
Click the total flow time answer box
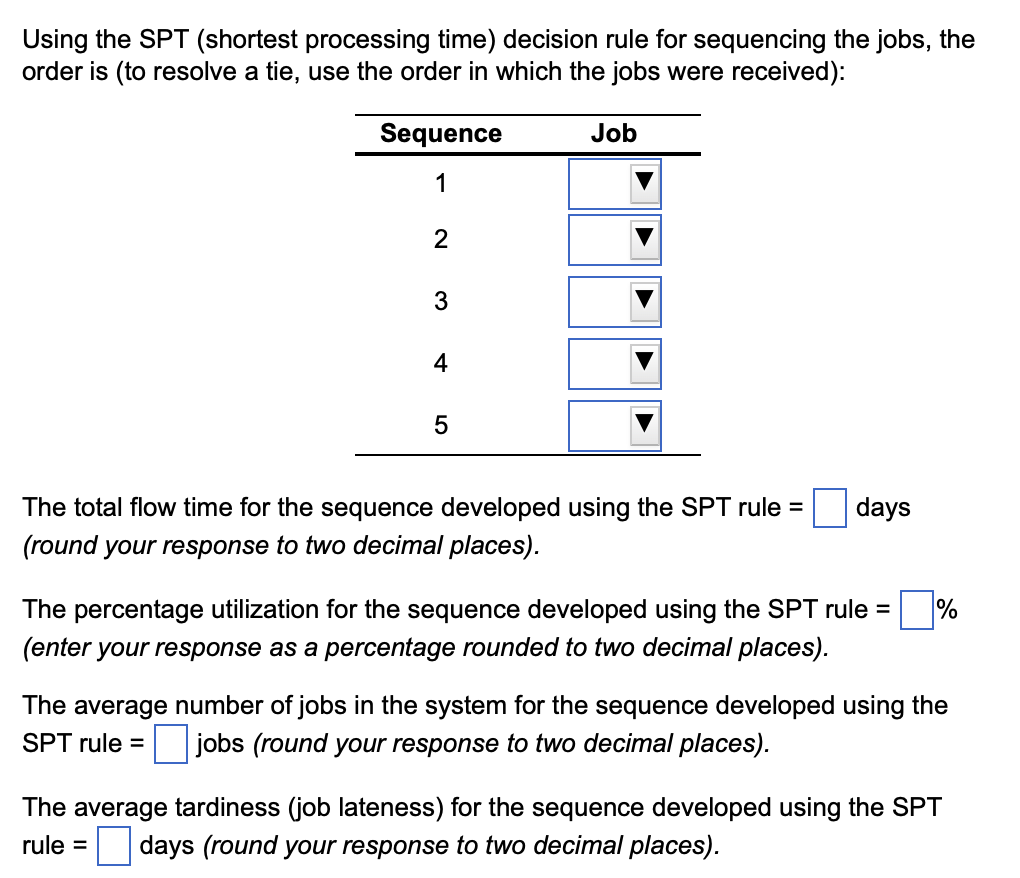pyautogui.click(x=829, y=508)
